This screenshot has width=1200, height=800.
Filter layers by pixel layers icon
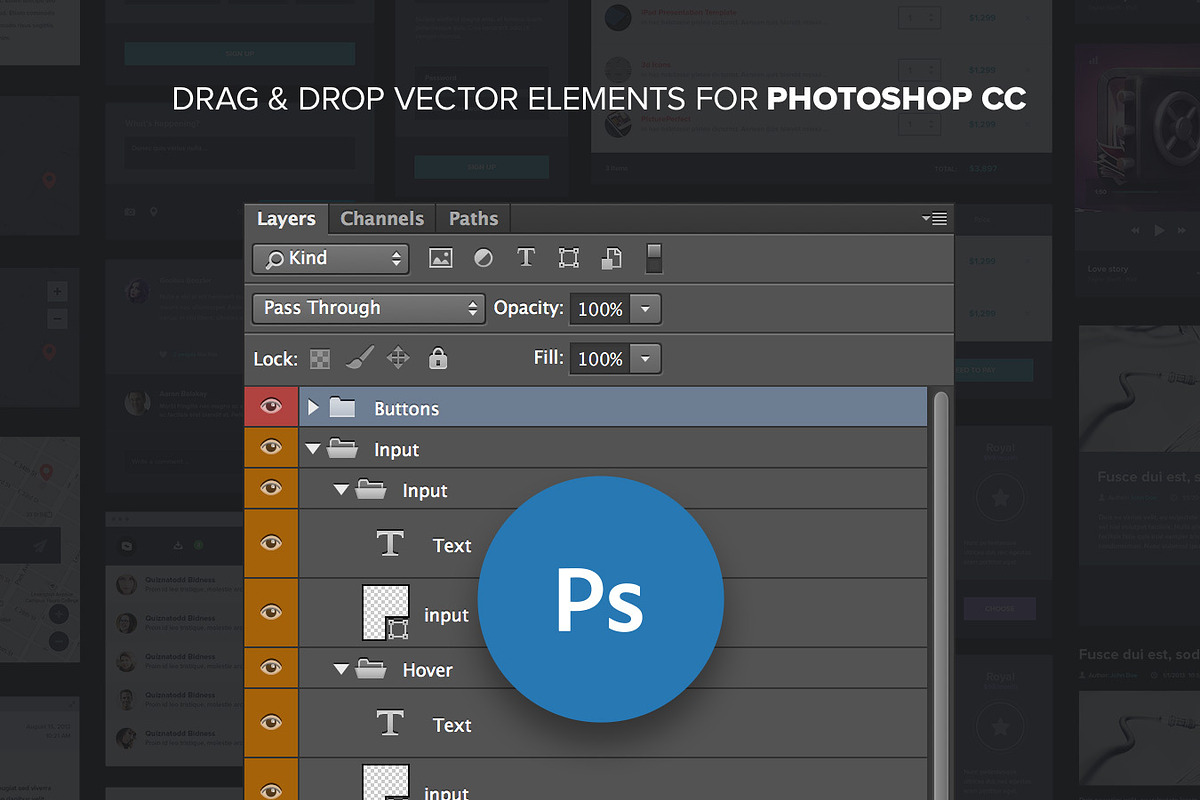[441, 258]
